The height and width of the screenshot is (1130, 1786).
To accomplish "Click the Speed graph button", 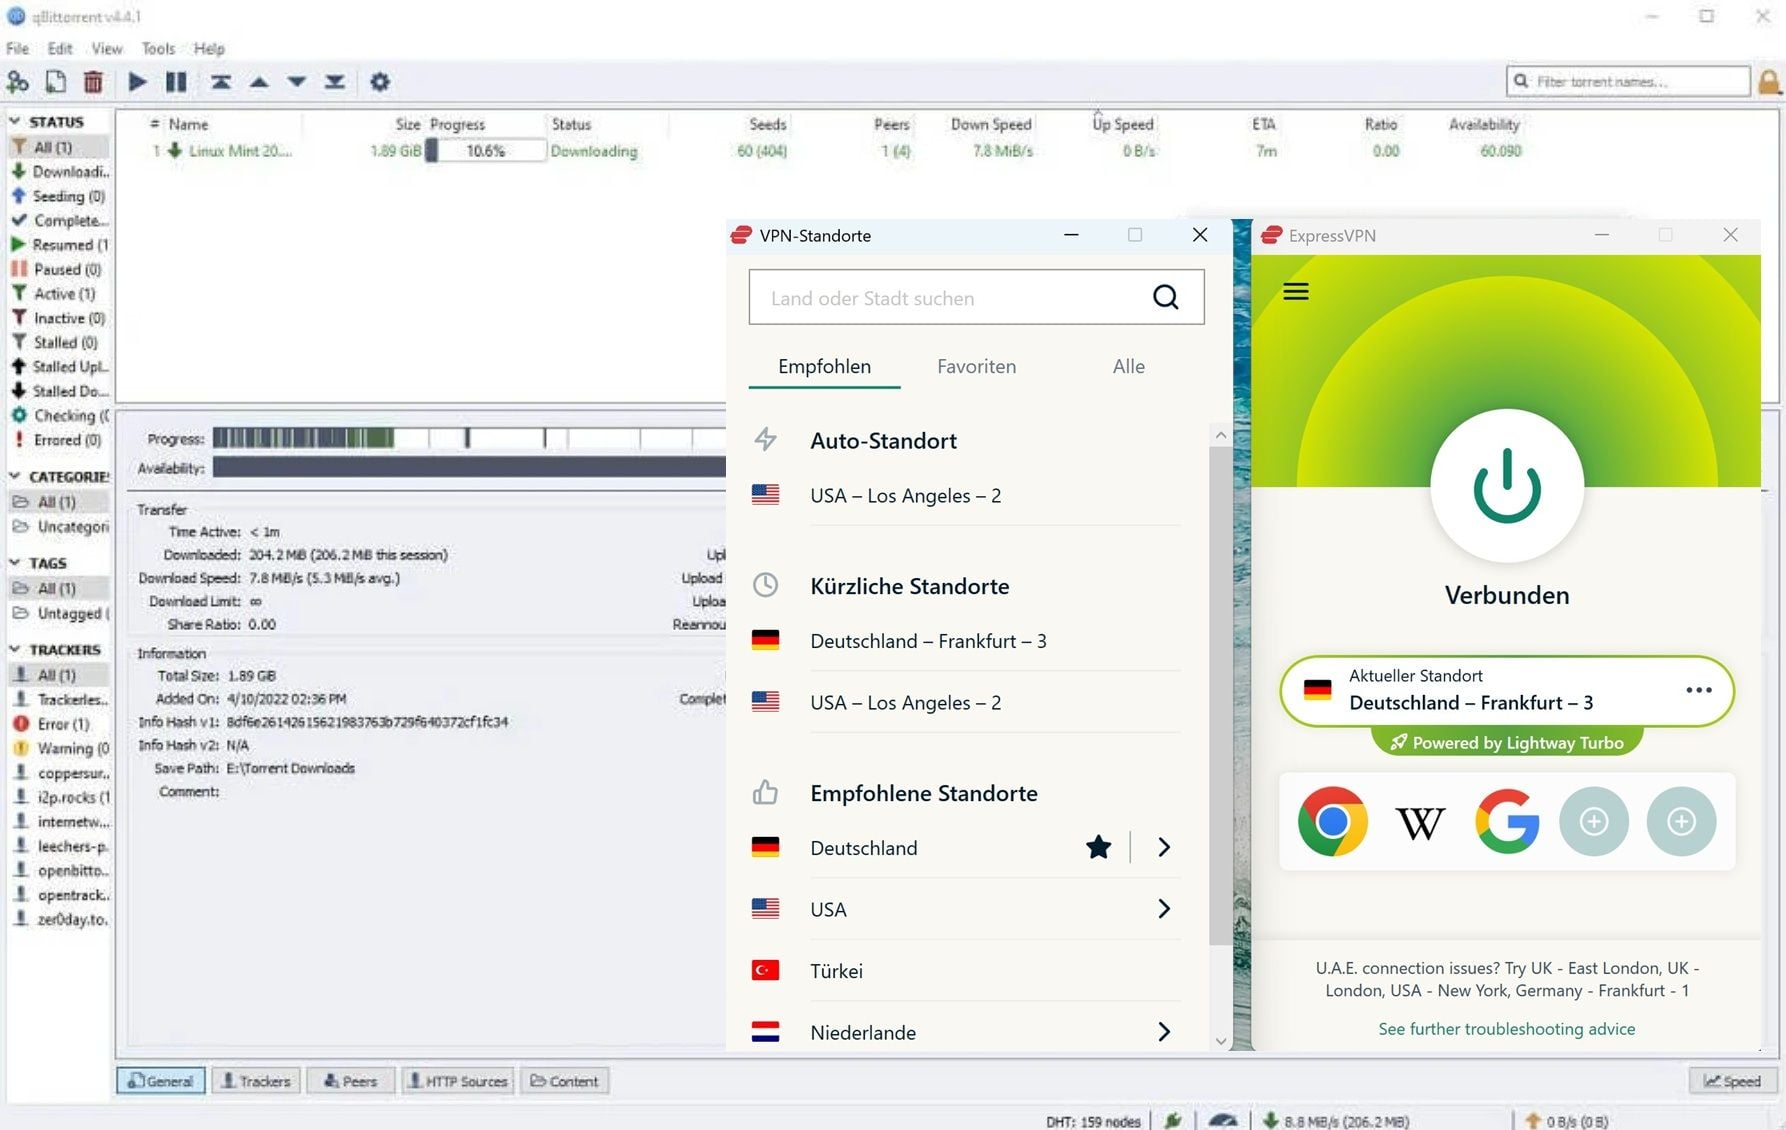I will [1733, 1081].
